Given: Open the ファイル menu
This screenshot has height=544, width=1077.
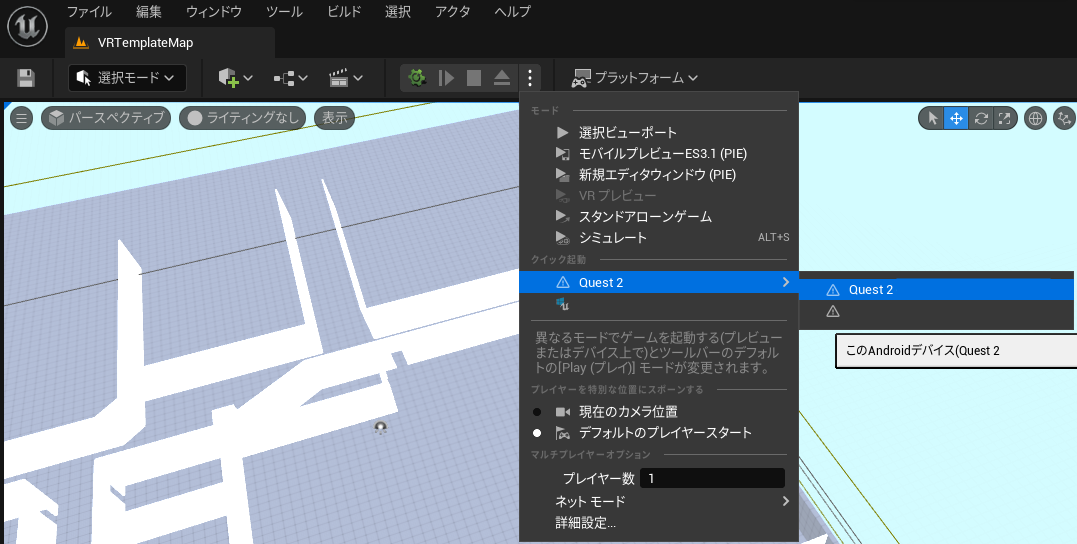Looking at the screenshot, I should coord(89,12).
